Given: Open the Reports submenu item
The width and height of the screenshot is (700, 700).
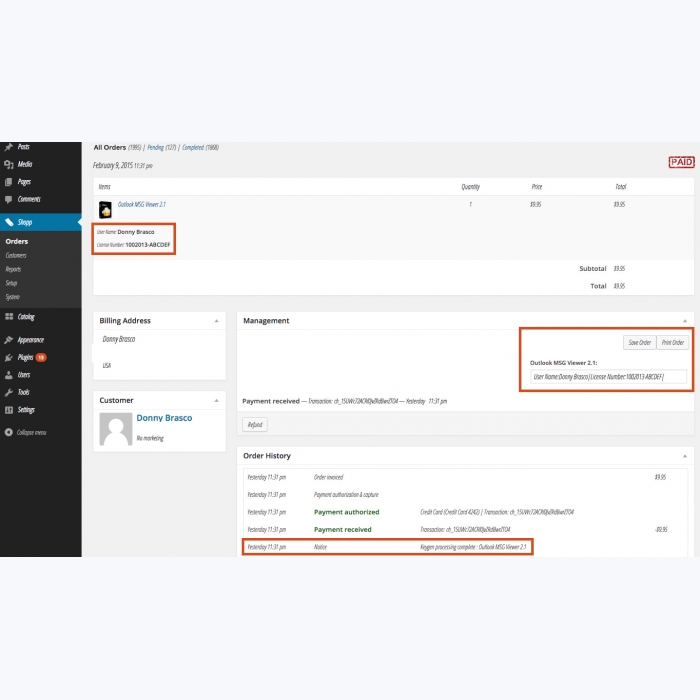Looking at the screenshot, I should (x=13, y=269).
